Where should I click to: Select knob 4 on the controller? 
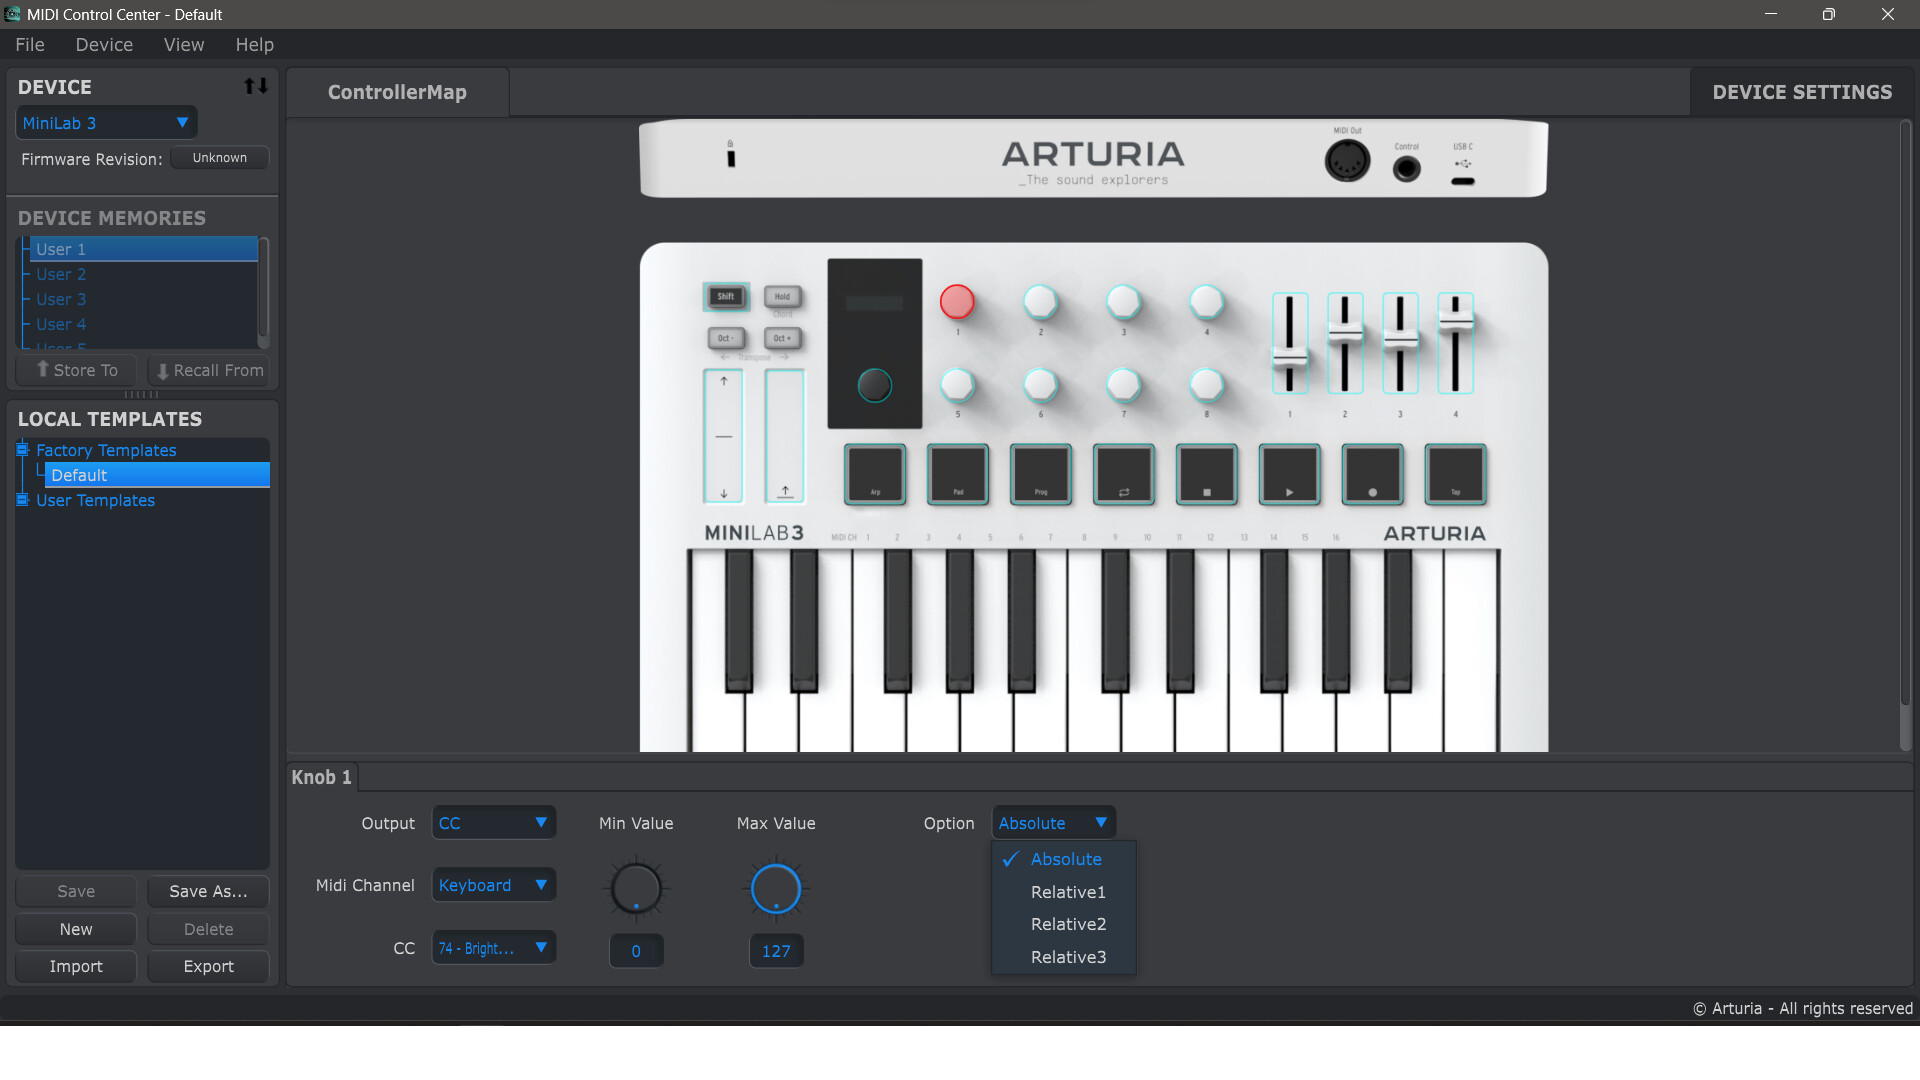coord(1206,302)
